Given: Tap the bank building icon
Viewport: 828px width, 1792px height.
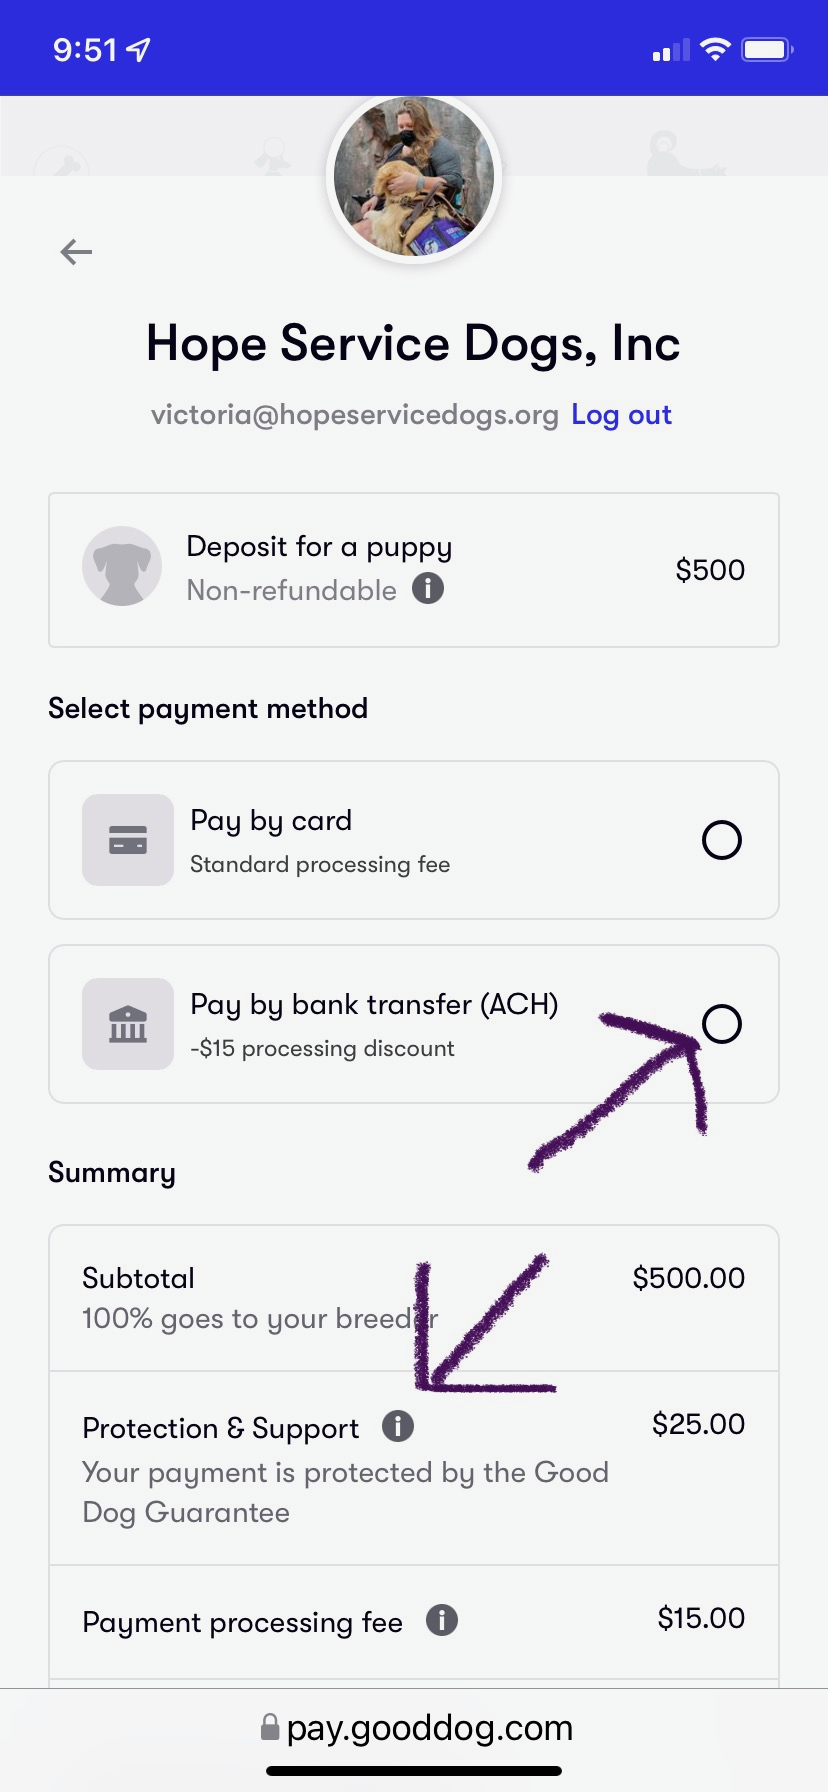Looking at the screenshot, I should click(128, 1024).
